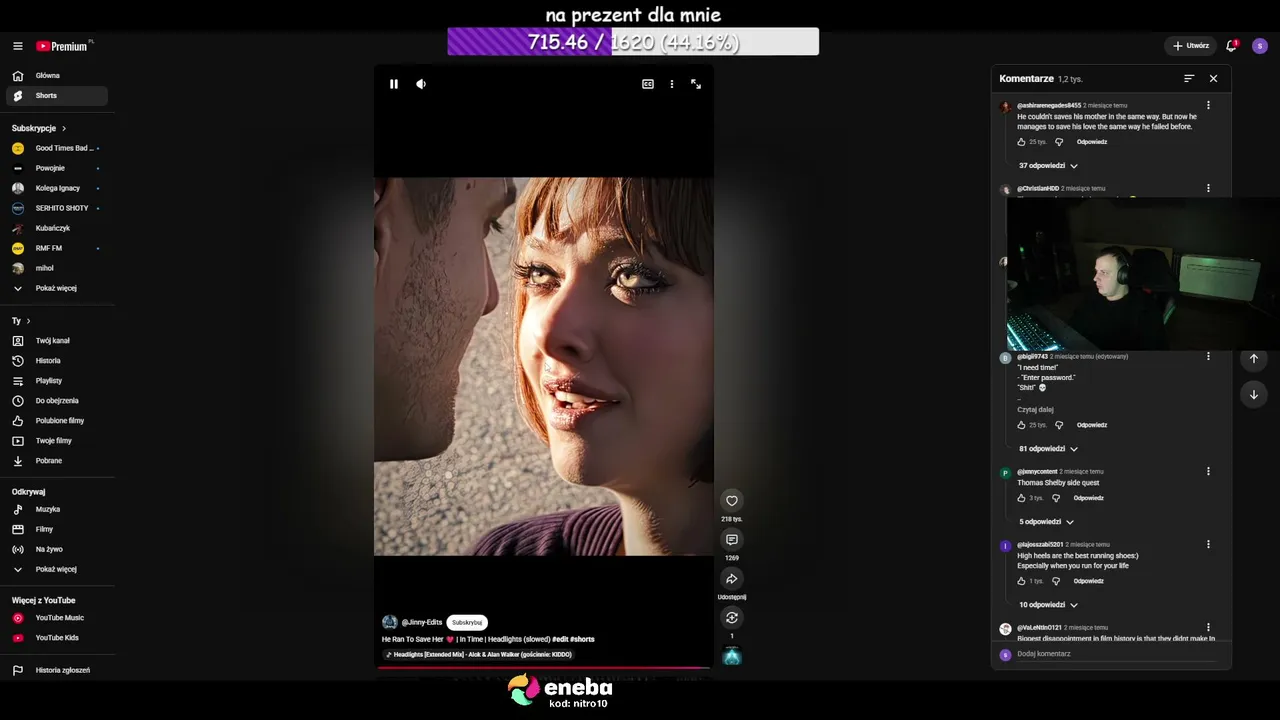Open the player's more options menu
The height and width of the screenshot is (720, 1280).
coord(672,84)
